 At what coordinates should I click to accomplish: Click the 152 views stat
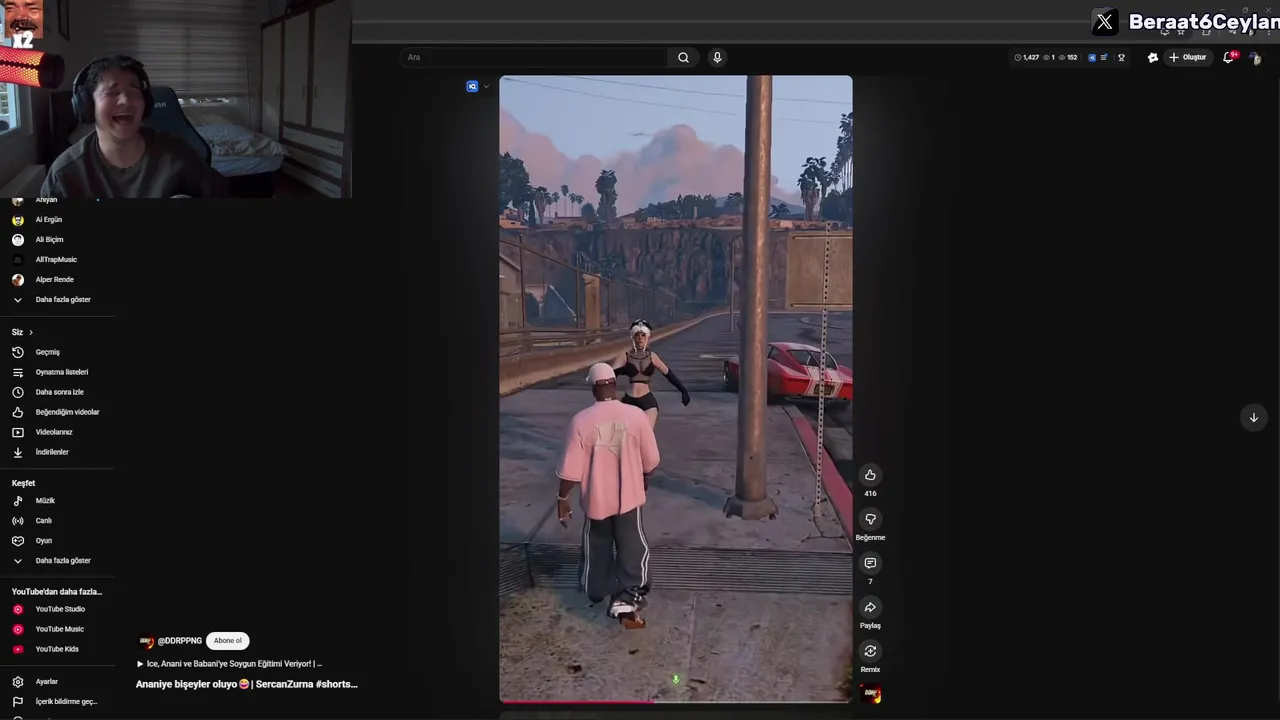point(1067,57)
